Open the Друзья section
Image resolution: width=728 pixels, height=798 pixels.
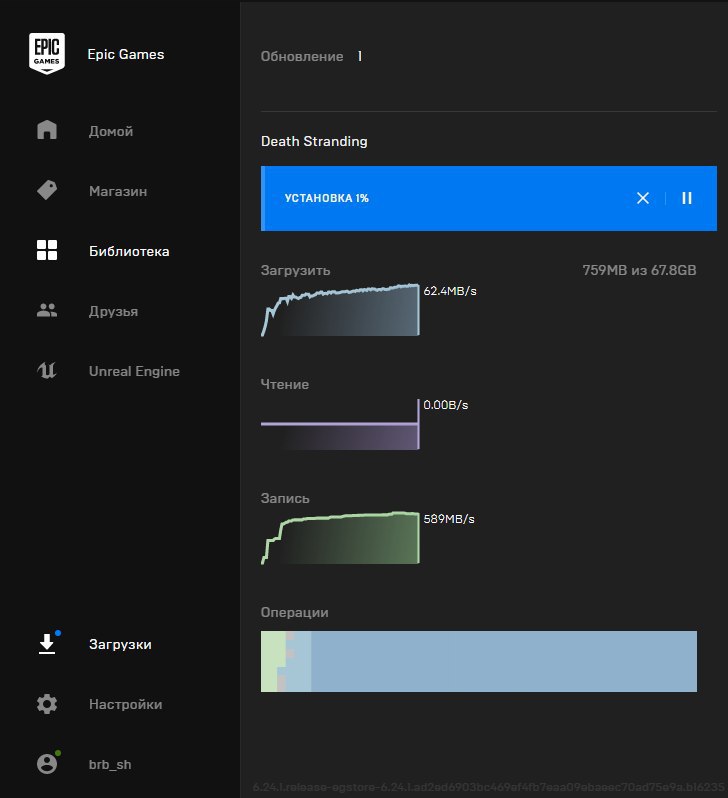[x=114, y=311]
